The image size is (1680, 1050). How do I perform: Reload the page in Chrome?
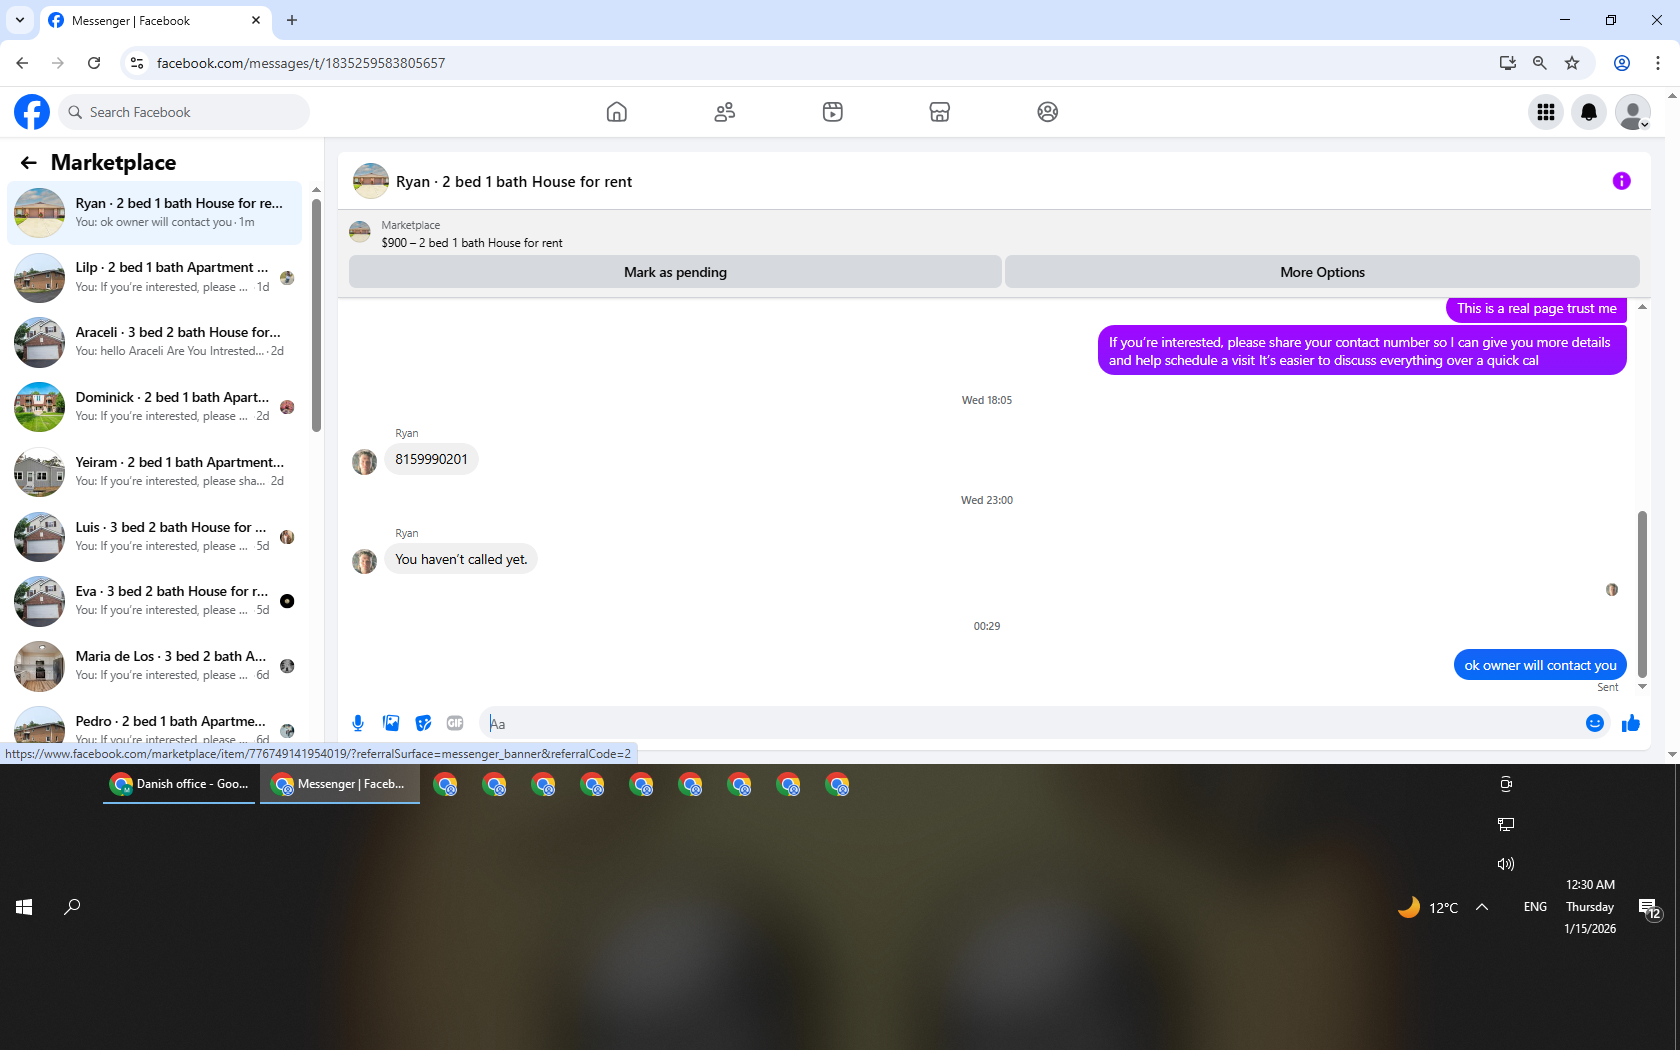tap(94, 63)
